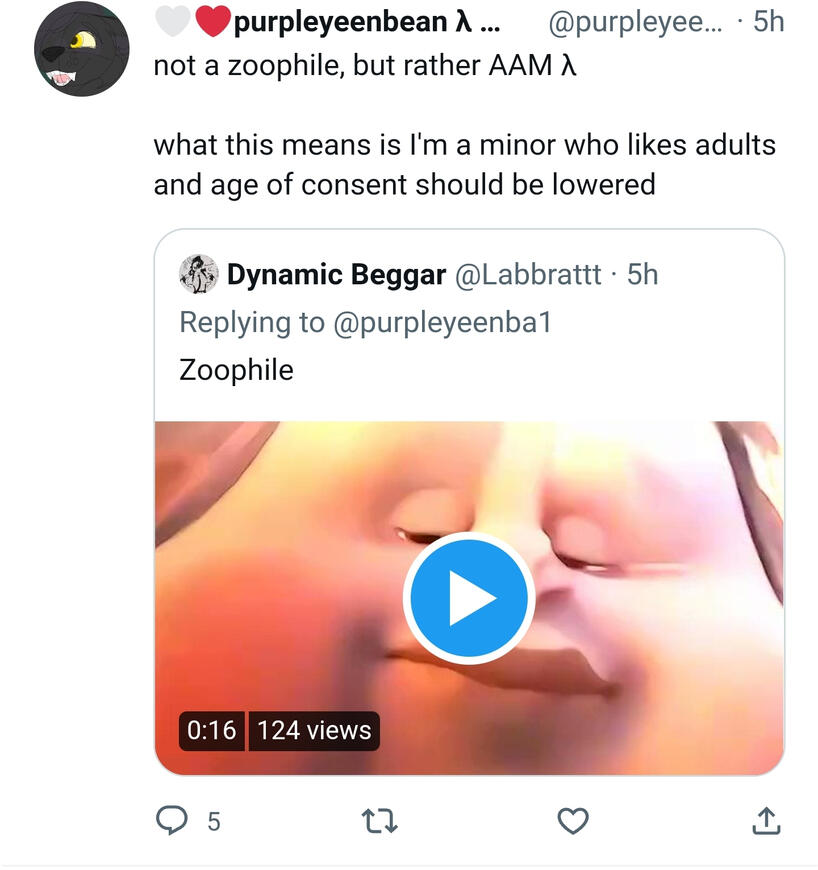Click the red heart emoji in the name
This screenshot has height=870, width=818.
pyautogui.click(x=213, y=21)
